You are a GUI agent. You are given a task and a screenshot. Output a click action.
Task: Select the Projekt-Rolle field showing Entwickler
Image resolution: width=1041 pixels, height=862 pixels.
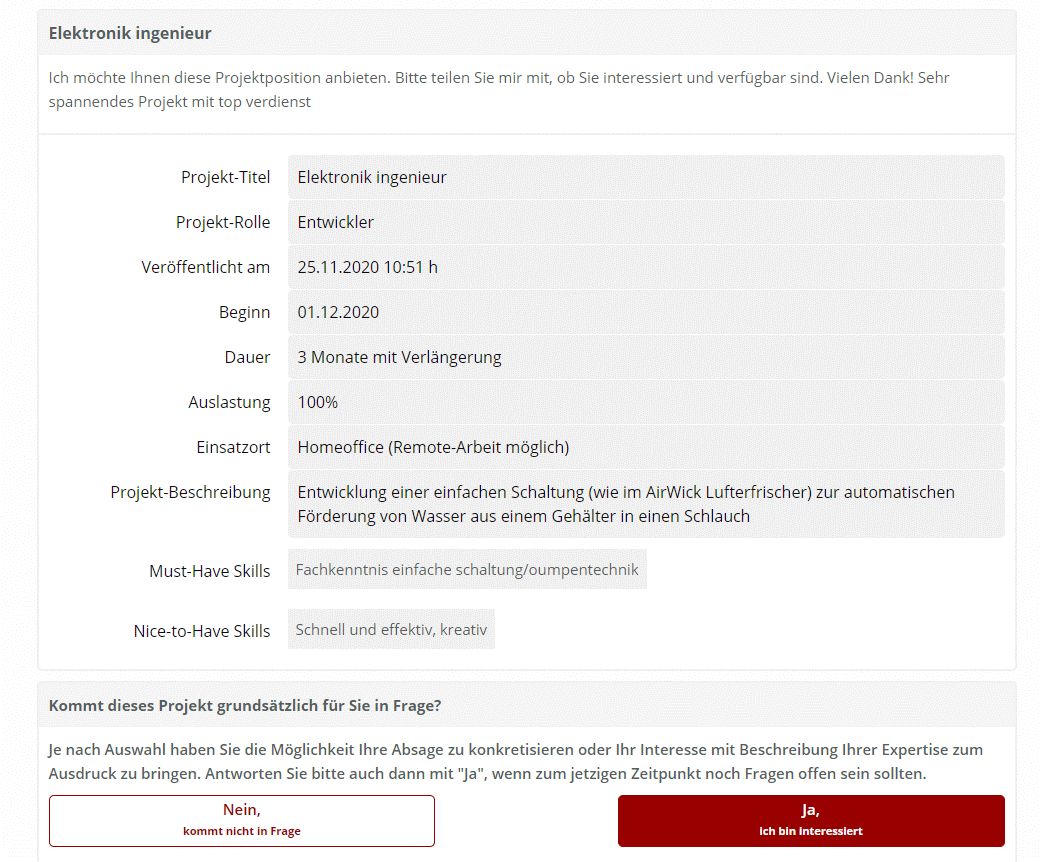[x=645, y=222]
